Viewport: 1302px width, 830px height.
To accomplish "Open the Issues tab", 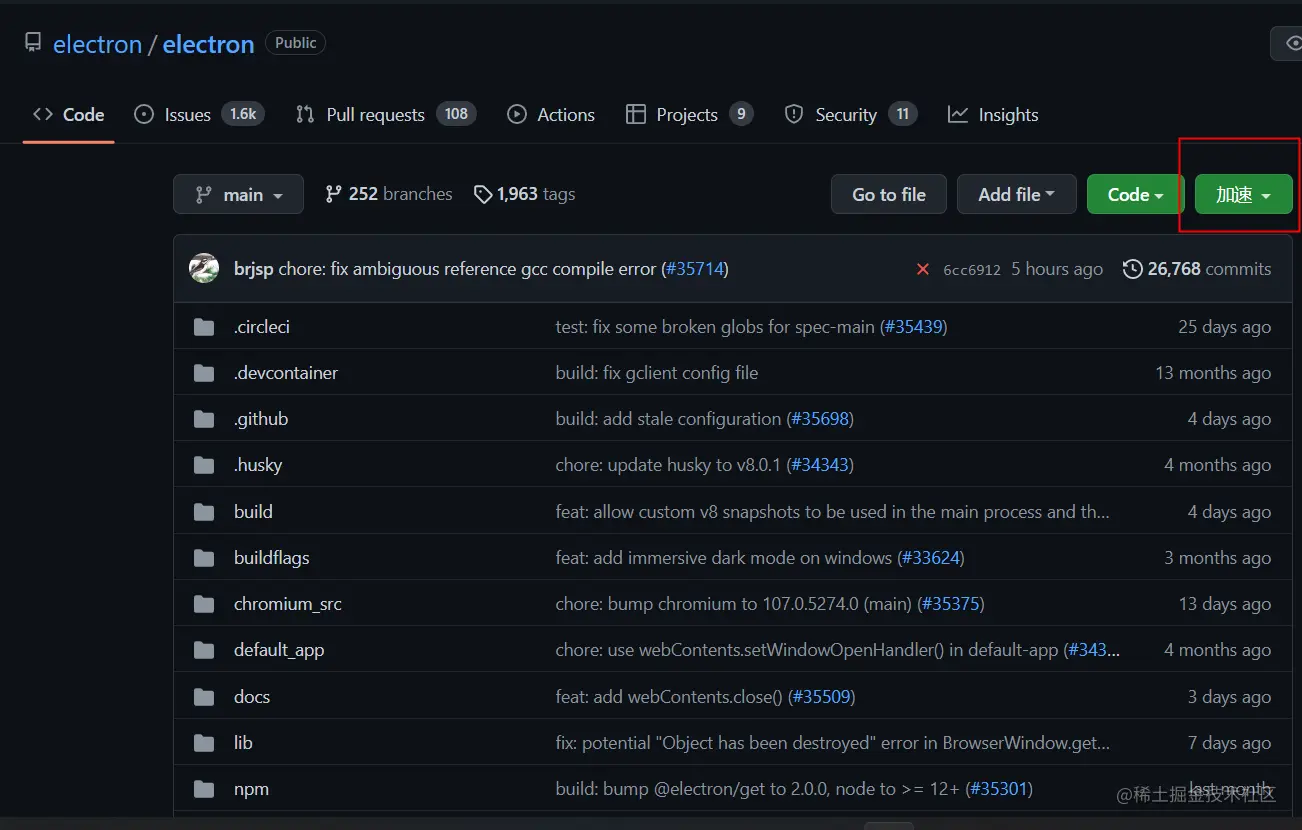I will 199,115.
